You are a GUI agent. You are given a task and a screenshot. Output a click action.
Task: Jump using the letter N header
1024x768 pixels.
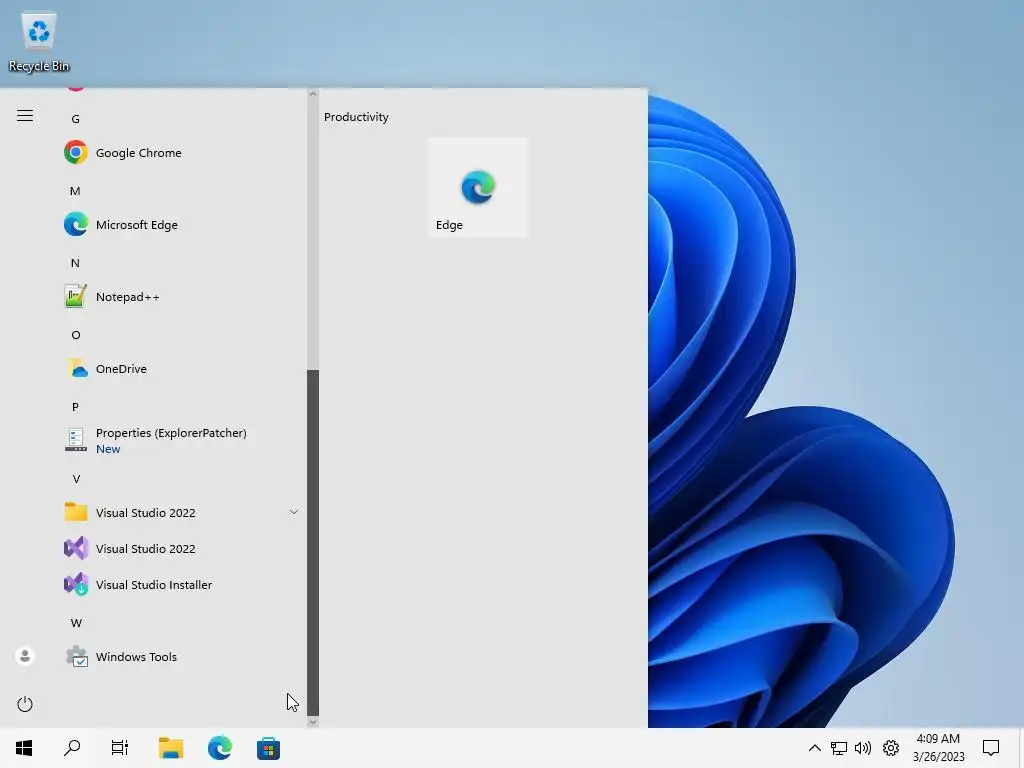tap(75, 263)
